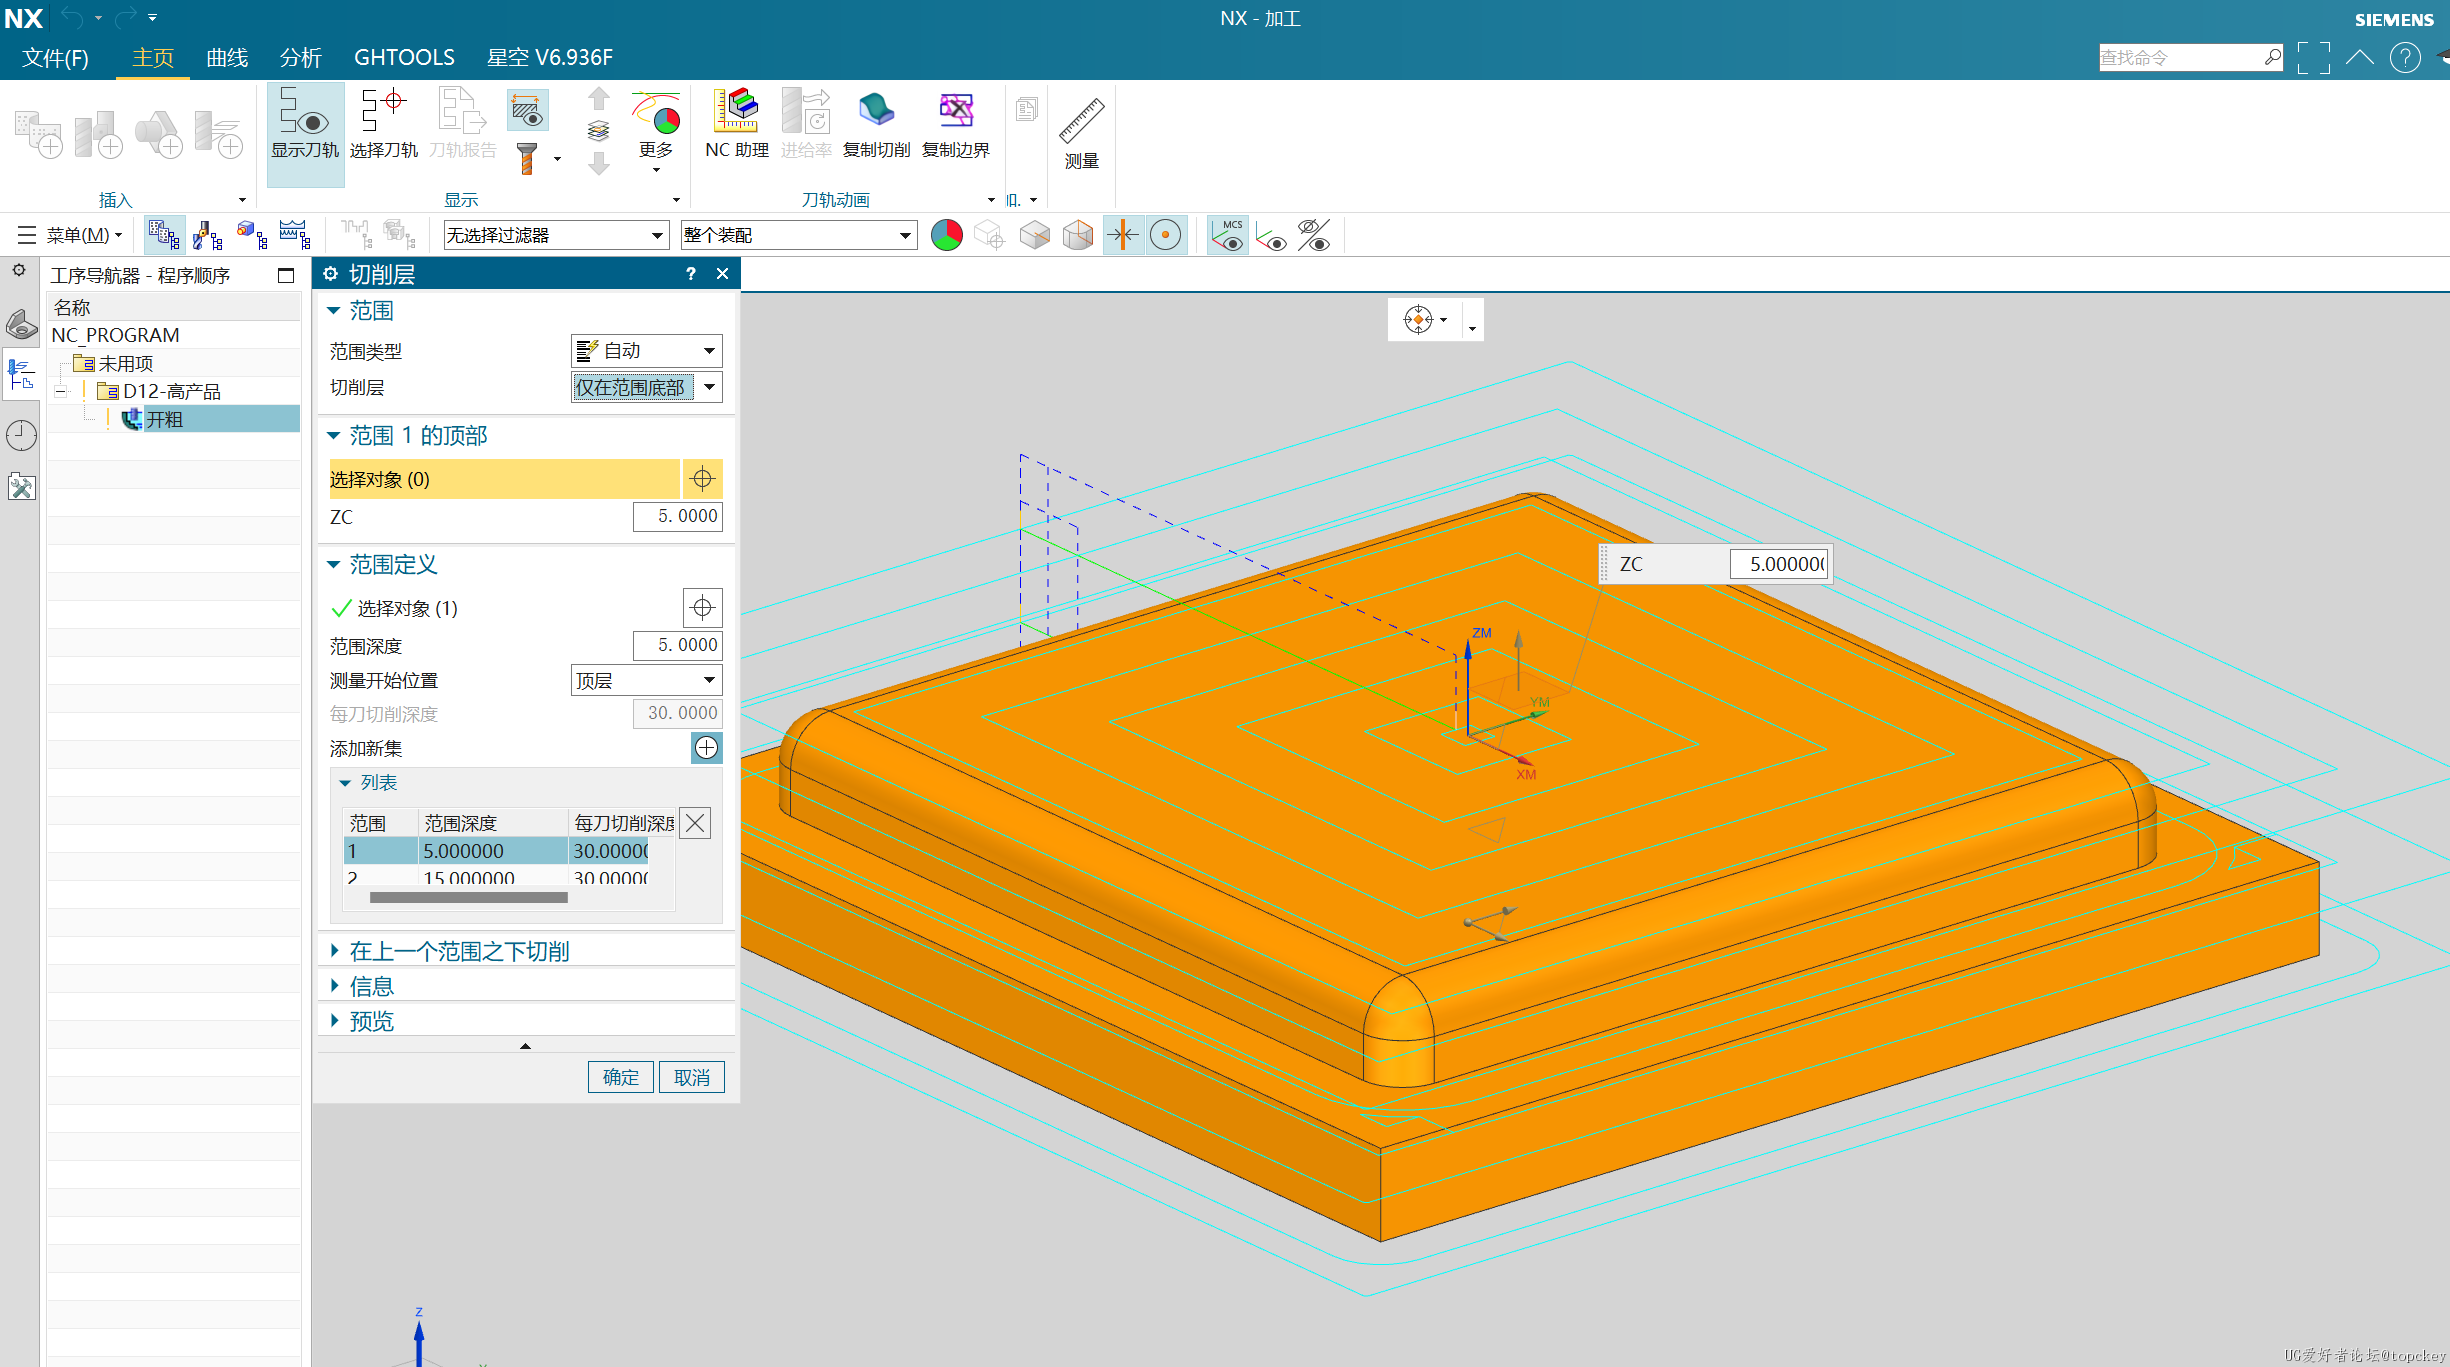Click the list horizontal scrollbar

click(468, 897)
